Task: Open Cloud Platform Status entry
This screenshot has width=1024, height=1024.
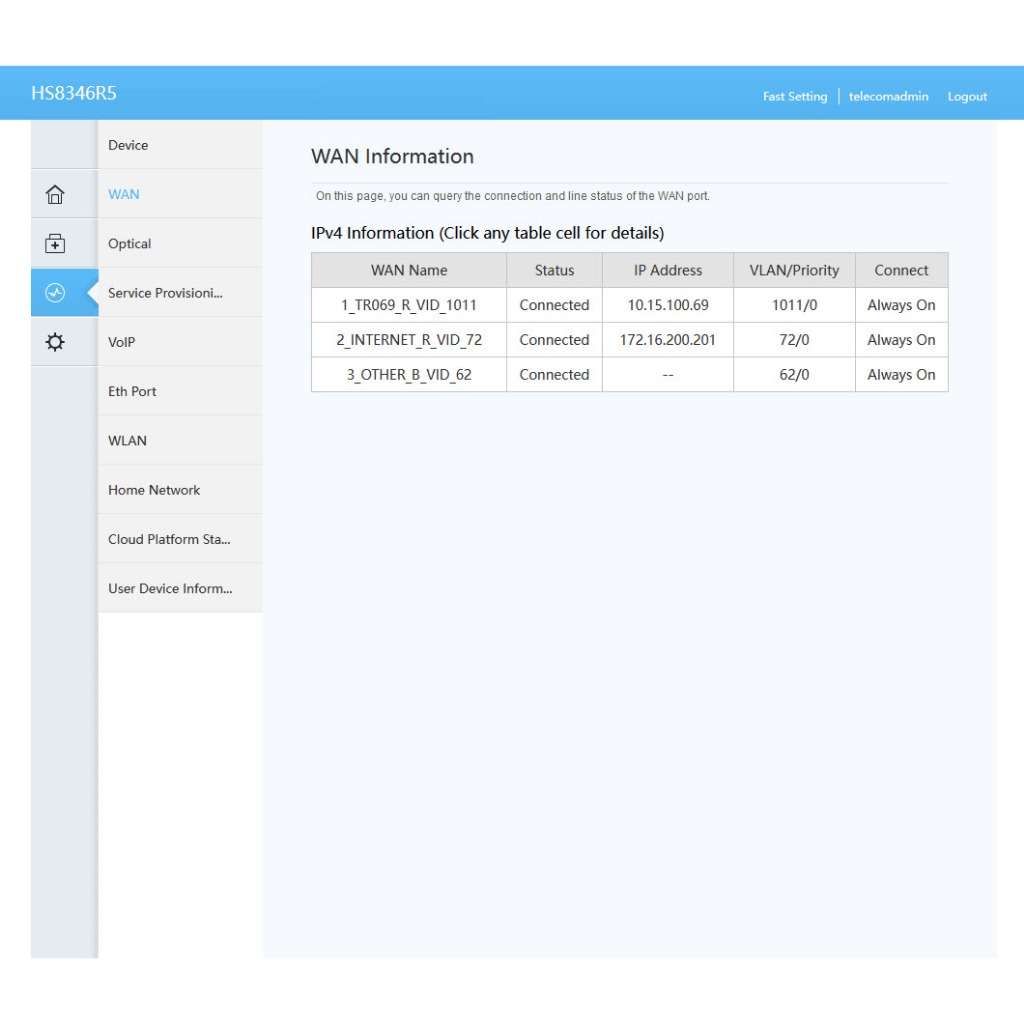Action: (169, 539)
